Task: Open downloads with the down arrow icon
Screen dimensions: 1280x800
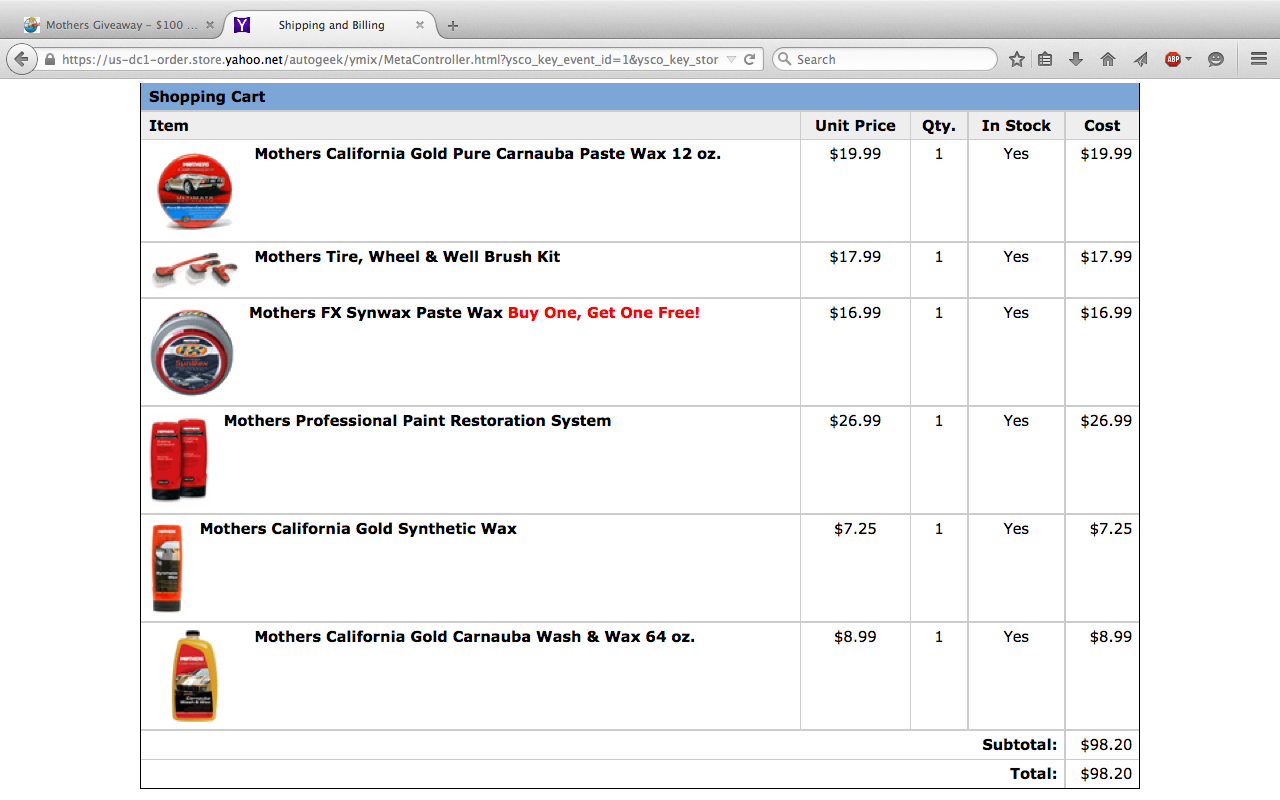Action: pyautogui.click(x=1076, y=59)
